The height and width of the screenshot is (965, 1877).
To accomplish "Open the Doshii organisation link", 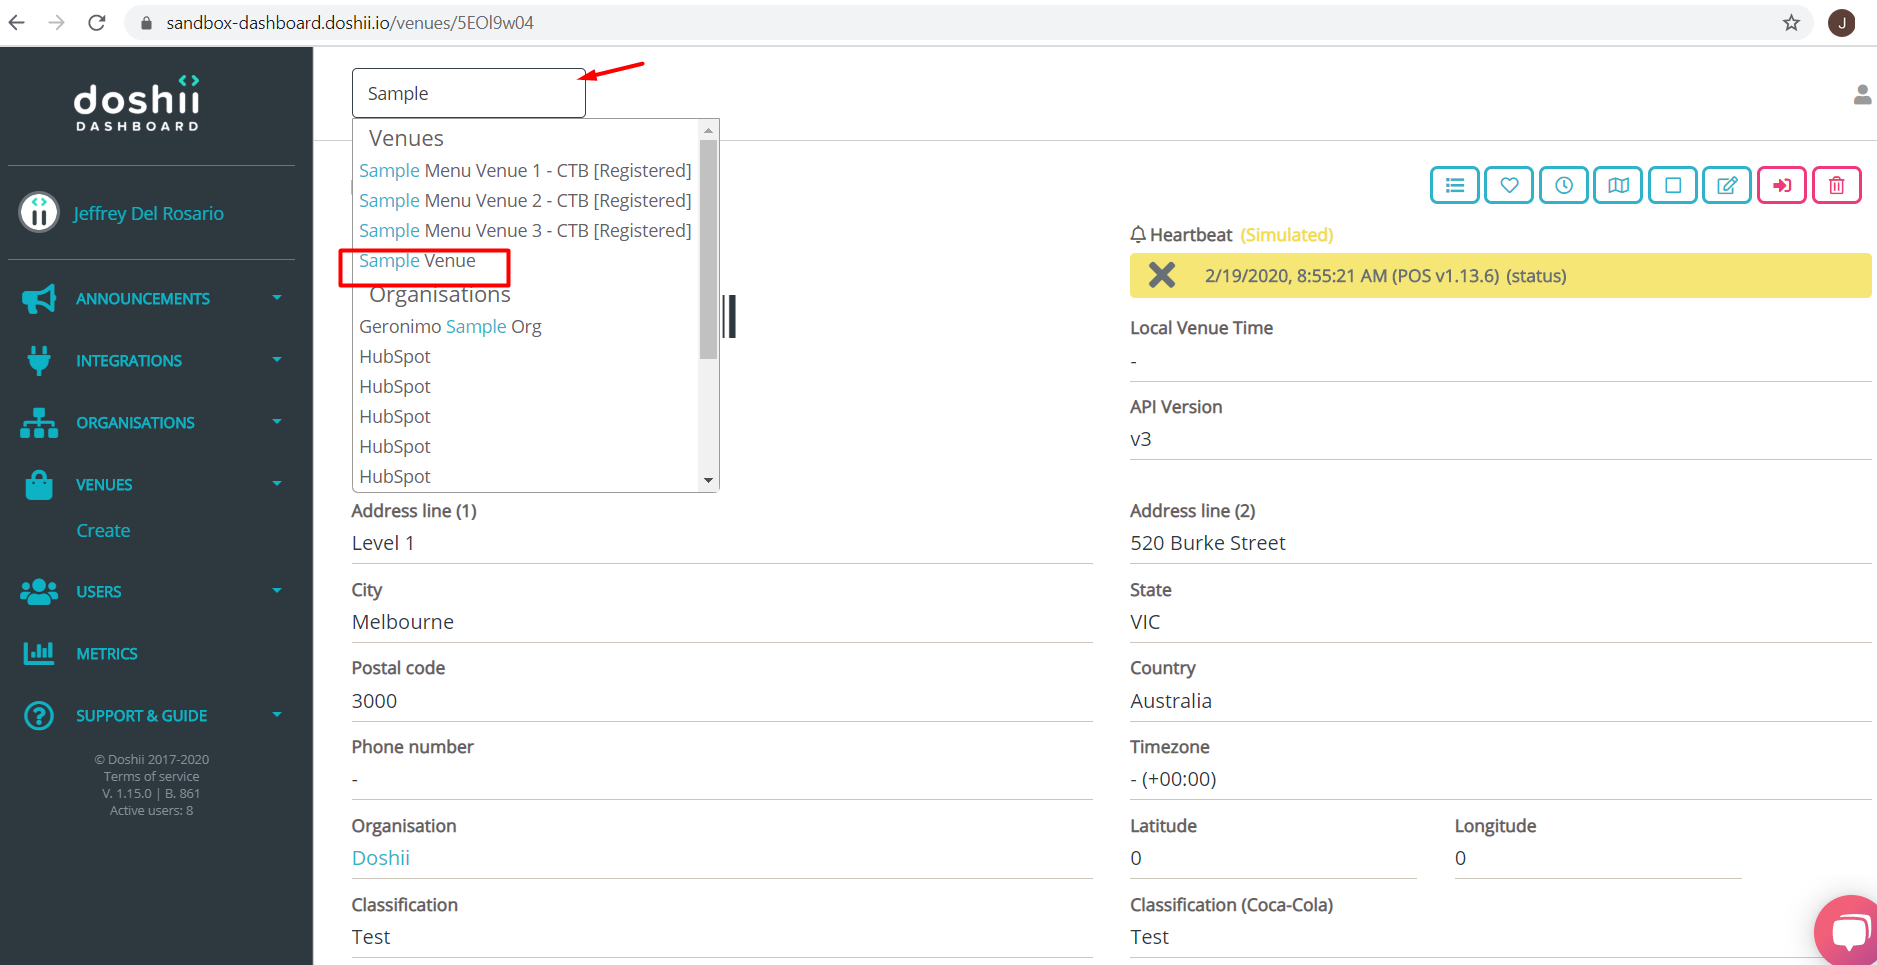I will (381, 858).
